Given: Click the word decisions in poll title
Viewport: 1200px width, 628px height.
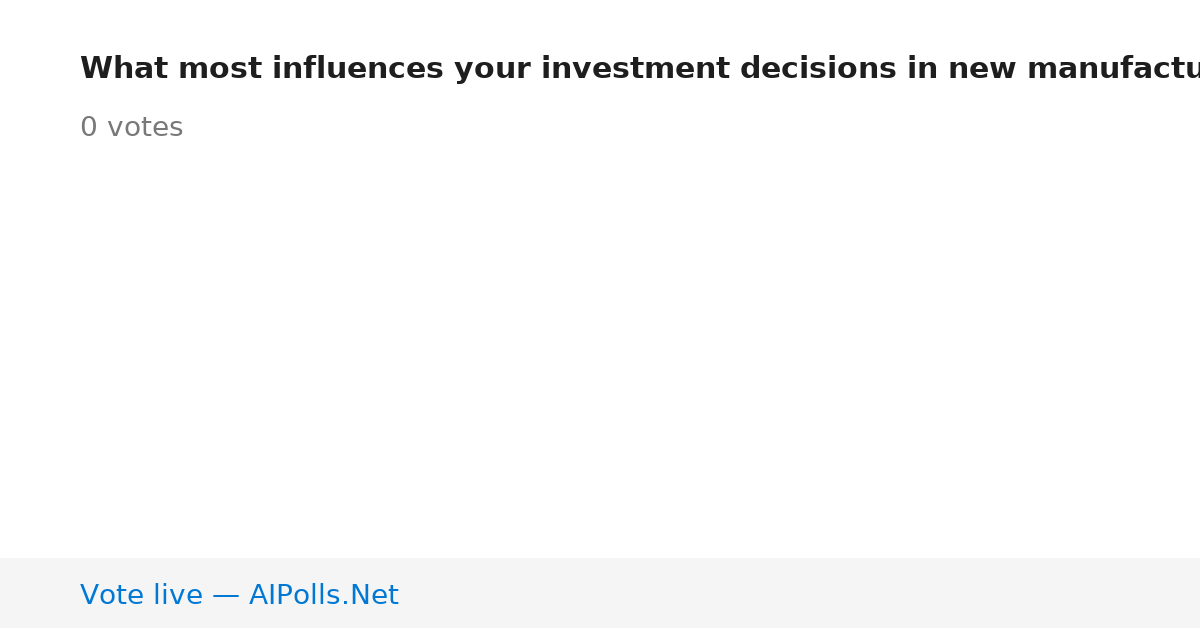Looking at the screenshot, I should pyautogui.click(x=818, y=69).
